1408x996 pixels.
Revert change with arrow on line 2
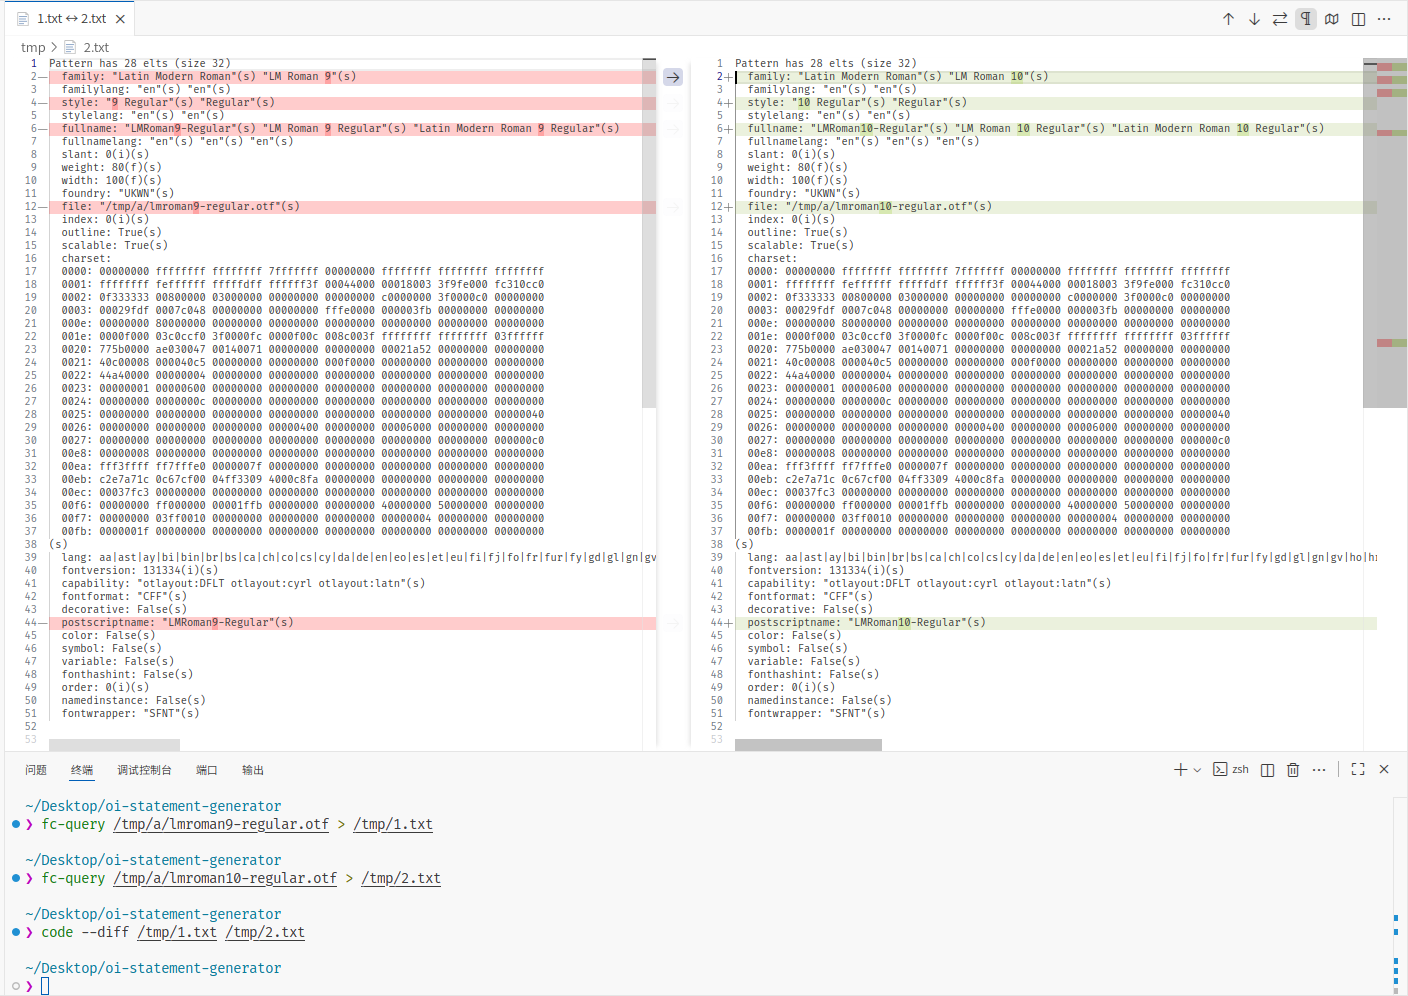[673, 77]
